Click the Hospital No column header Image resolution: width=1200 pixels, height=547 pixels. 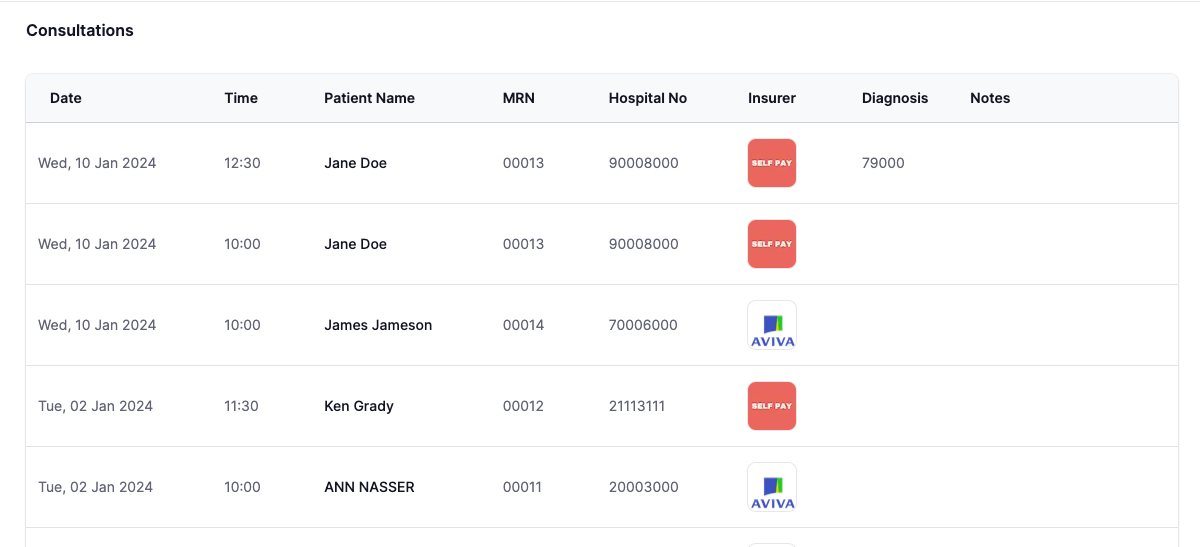[x=648, y=98]
